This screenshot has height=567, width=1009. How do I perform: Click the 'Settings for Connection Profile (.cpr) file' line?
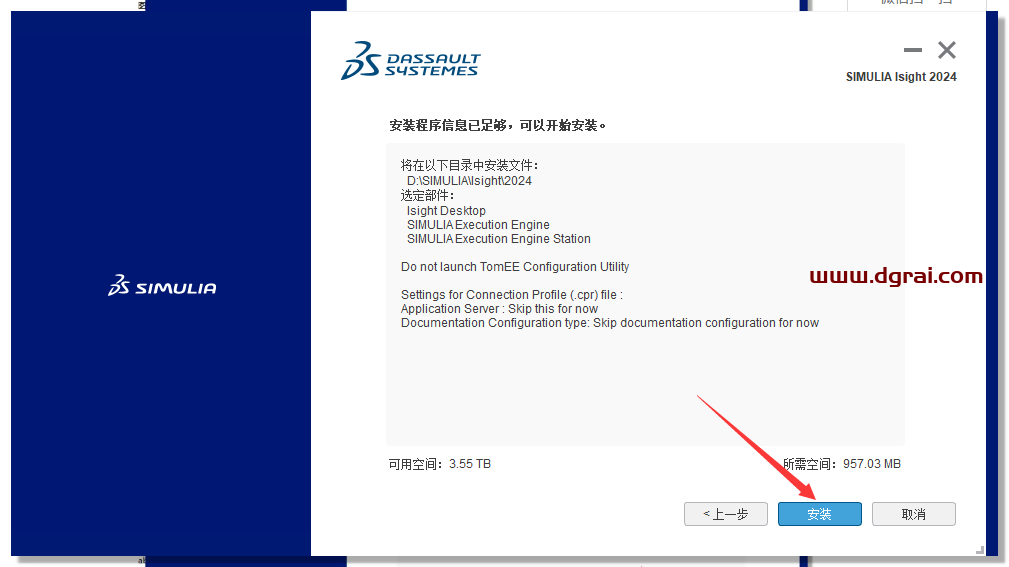(x=512, y=295)
